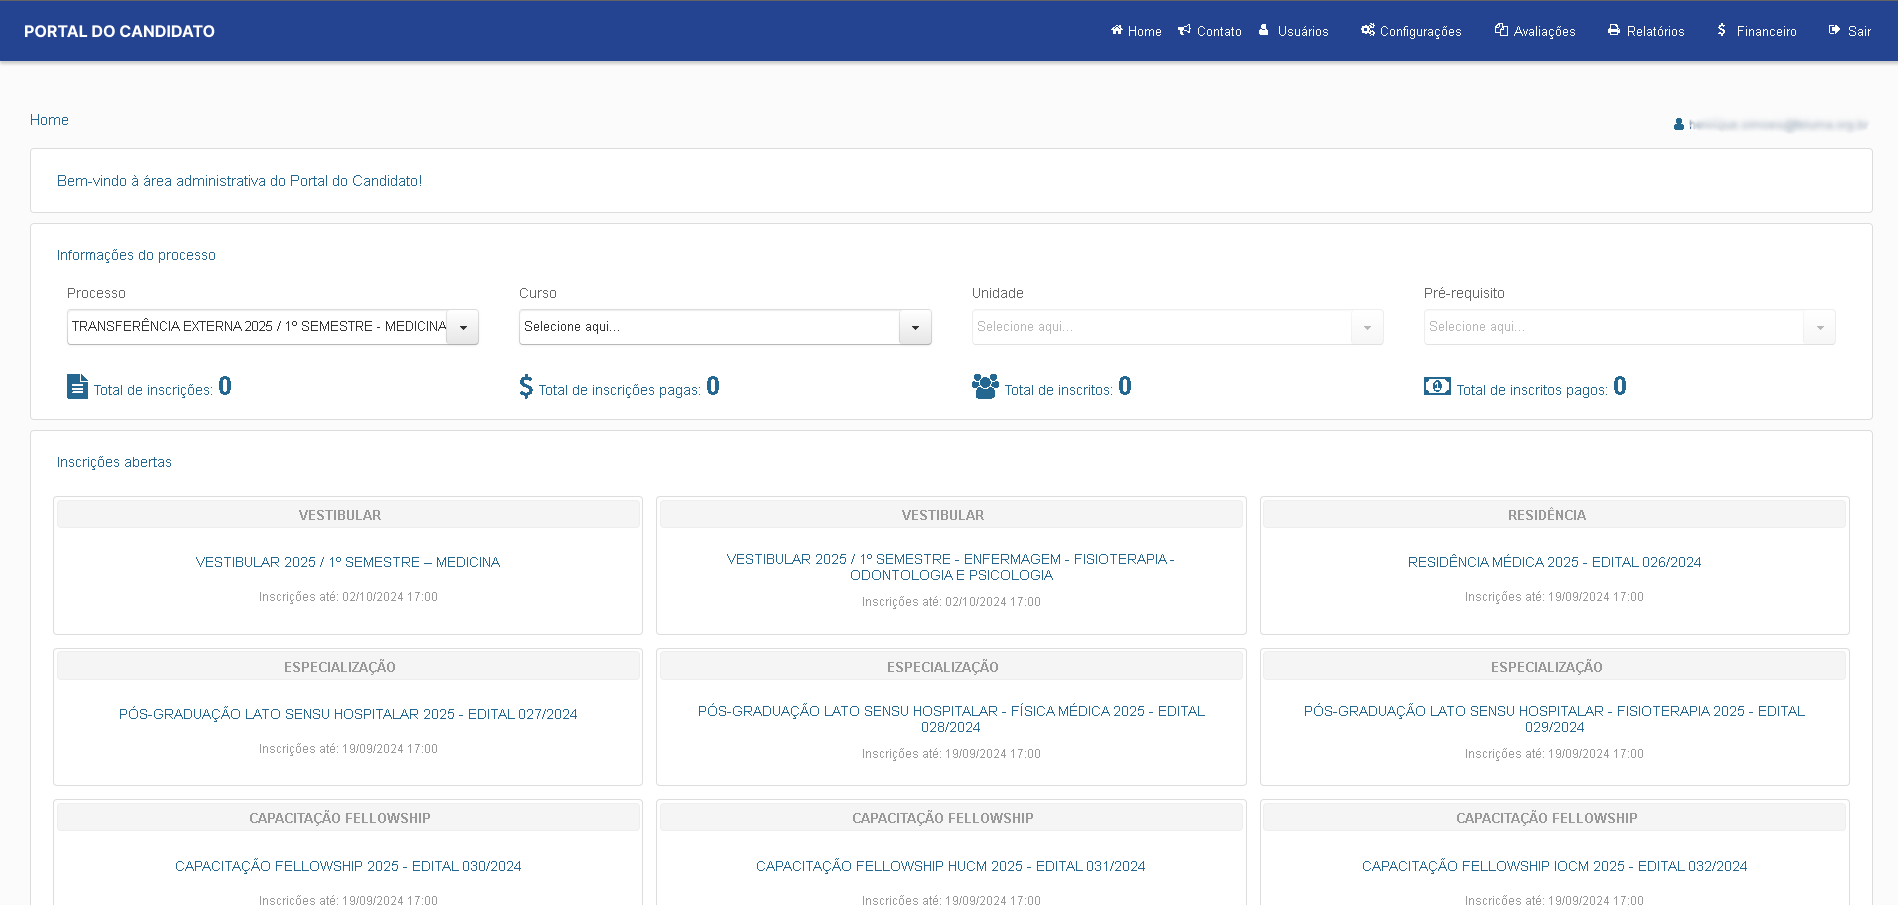Click the Avaliações clipboard icon
The height and width of the screenshot is (905, 1898).
tap(1501, 30)
